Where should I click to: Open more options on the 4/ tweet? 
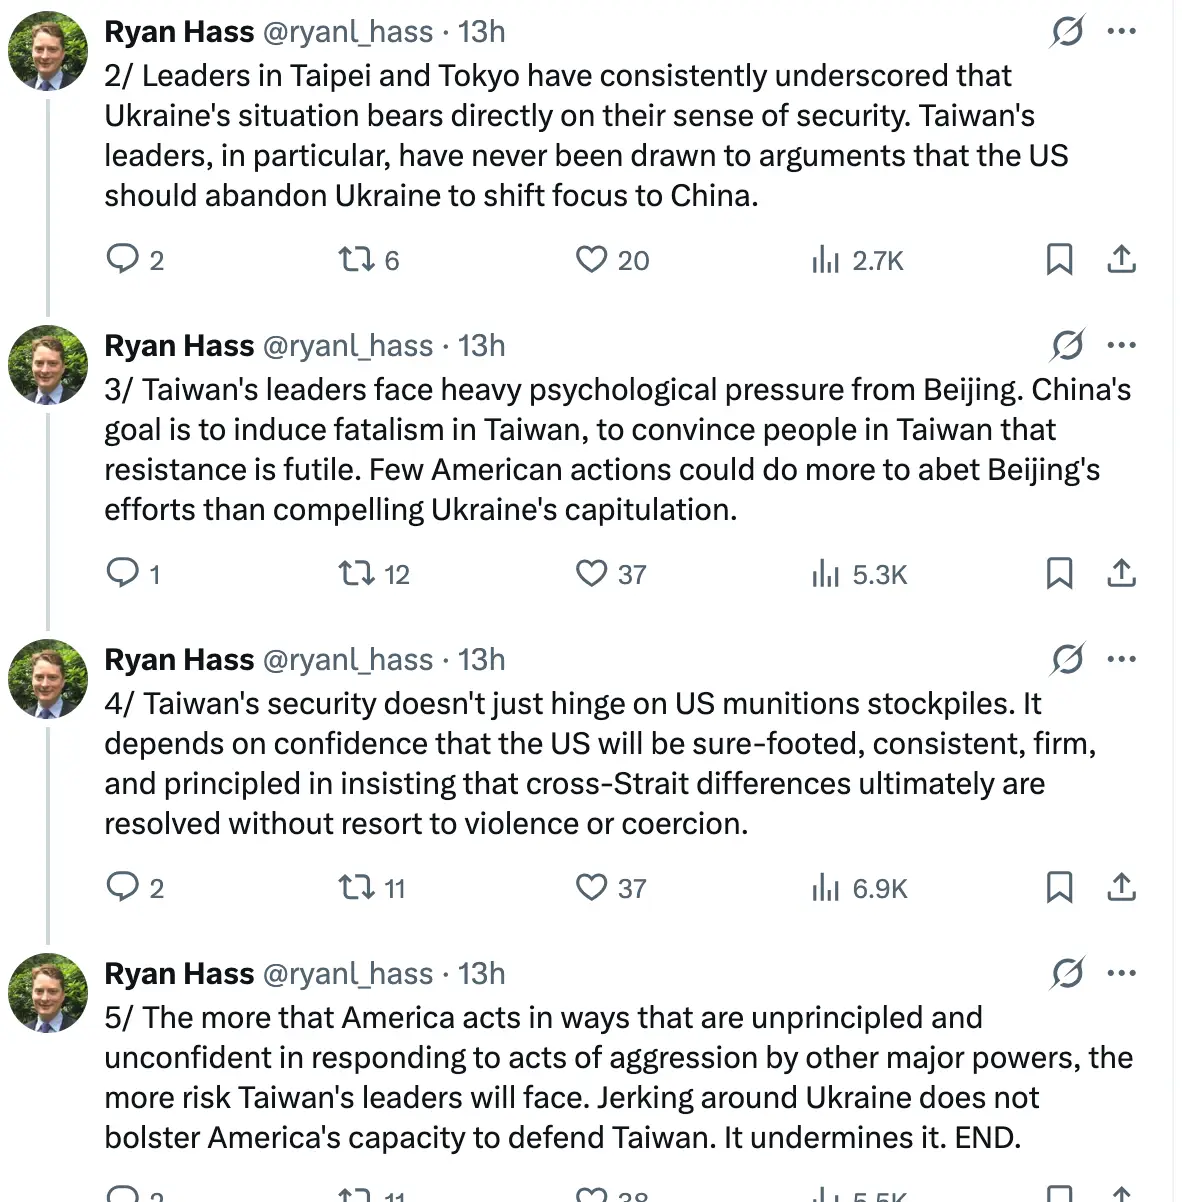coord(1122,660)
